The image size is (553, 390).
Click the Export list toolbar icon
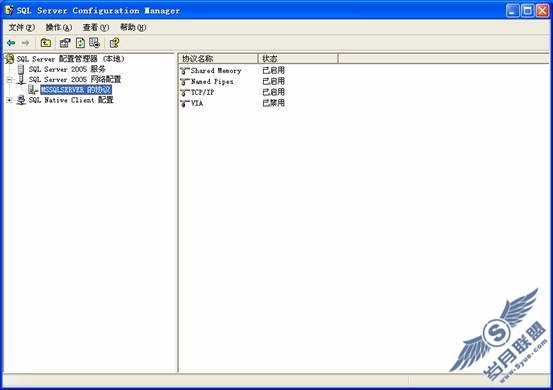click(95, 43)
